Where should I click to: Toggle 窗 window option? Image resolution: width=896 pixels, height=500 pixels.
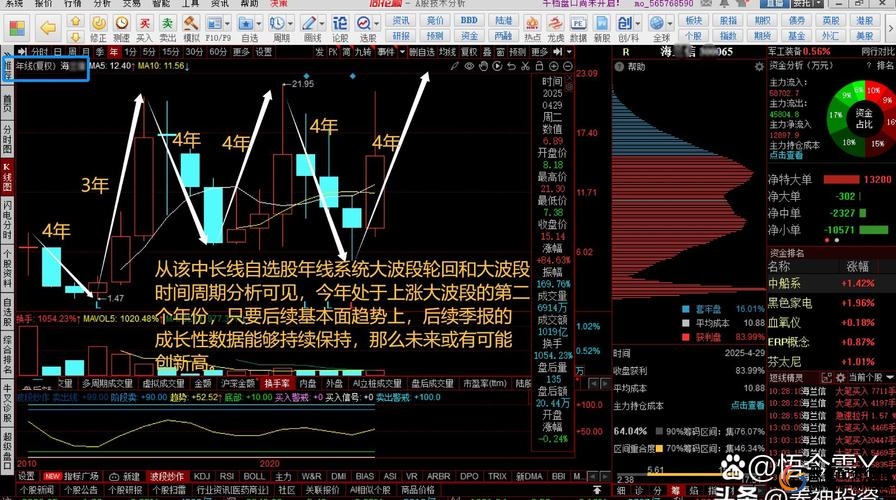(501, 52)
